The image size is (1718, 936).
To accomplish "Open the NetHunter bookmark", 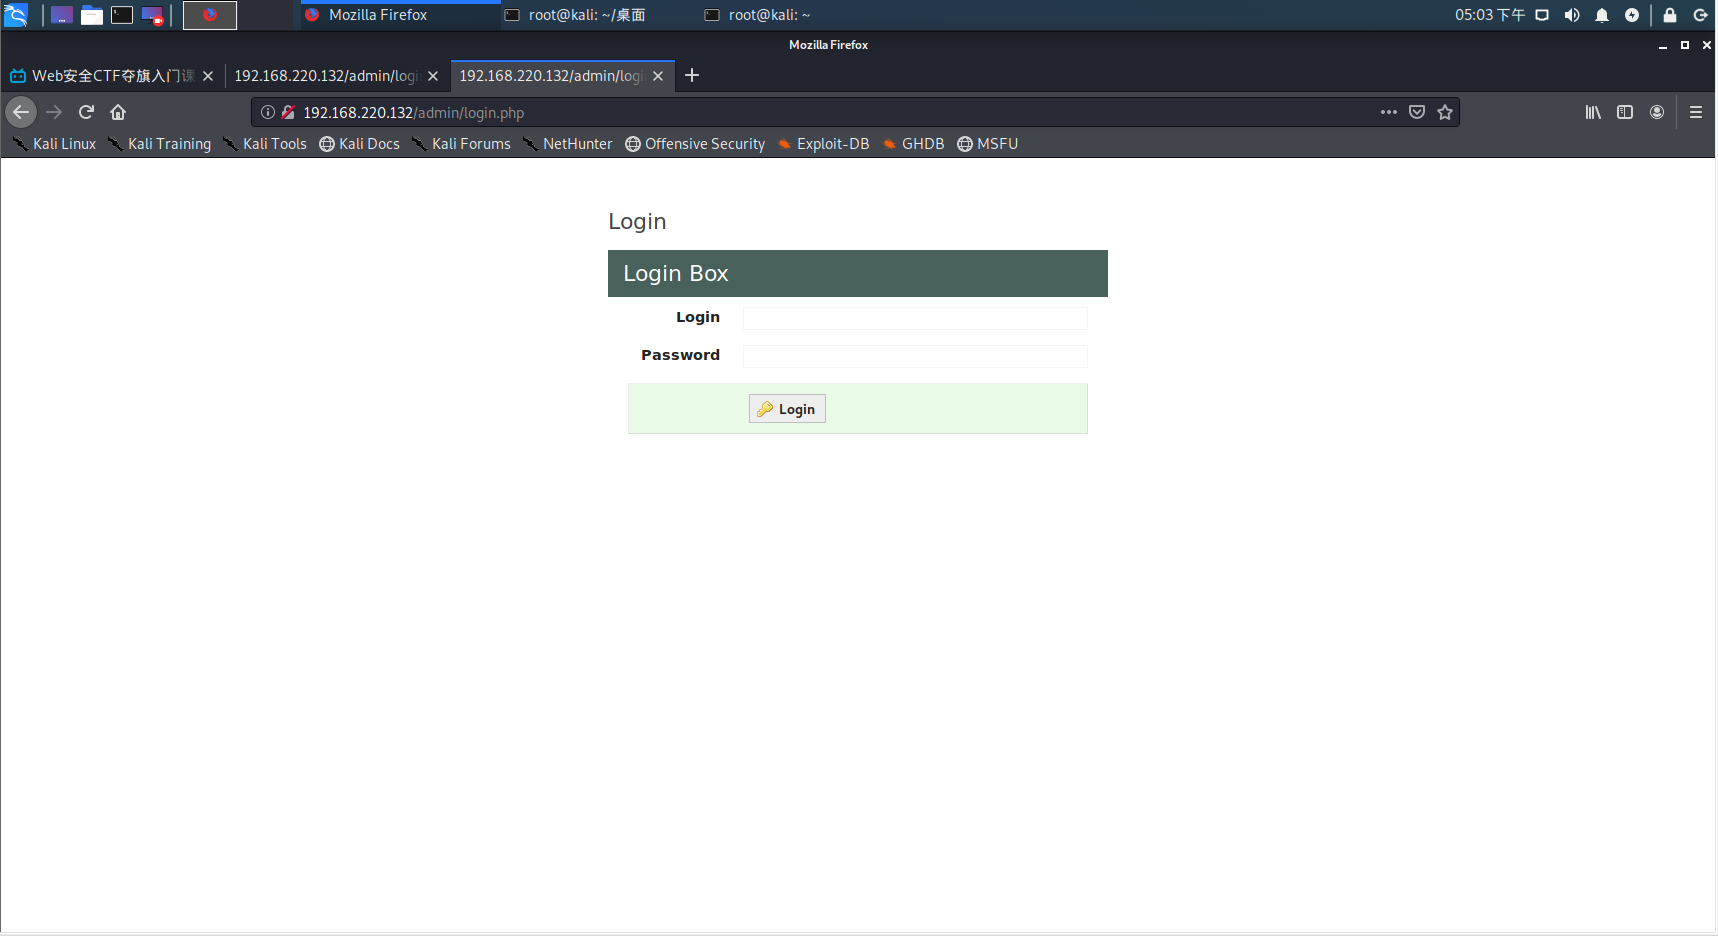I will pyautogui.click(x=568, y=144).
